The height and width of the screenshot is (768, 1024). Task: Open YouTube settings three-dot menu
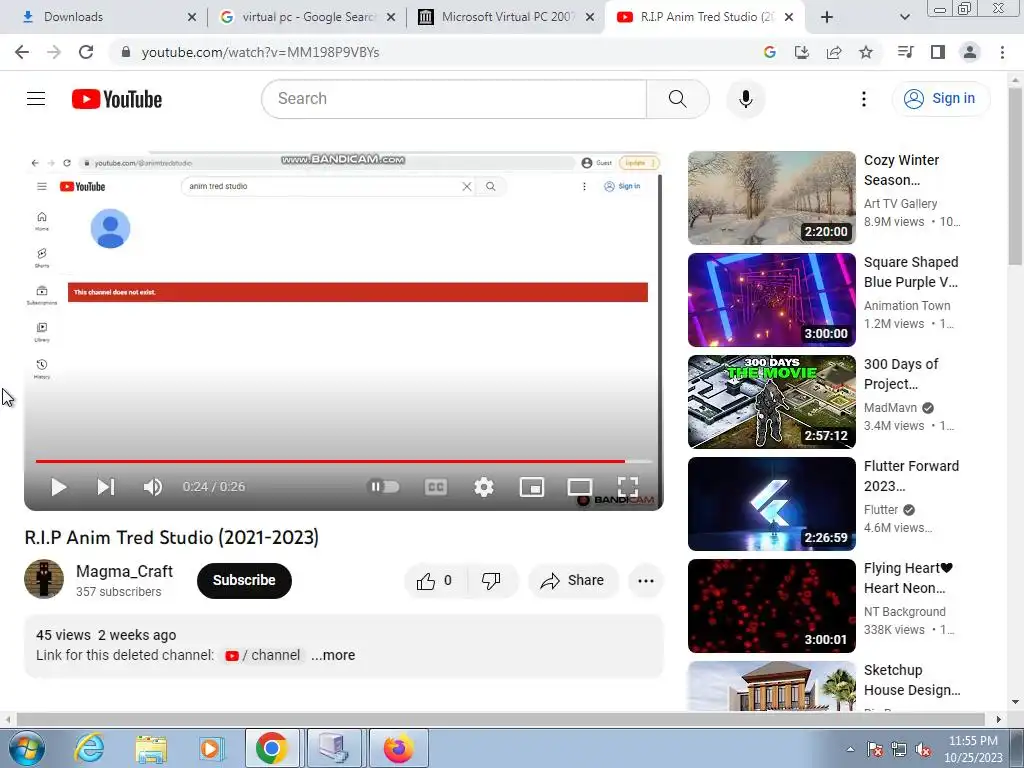[863, 99]
